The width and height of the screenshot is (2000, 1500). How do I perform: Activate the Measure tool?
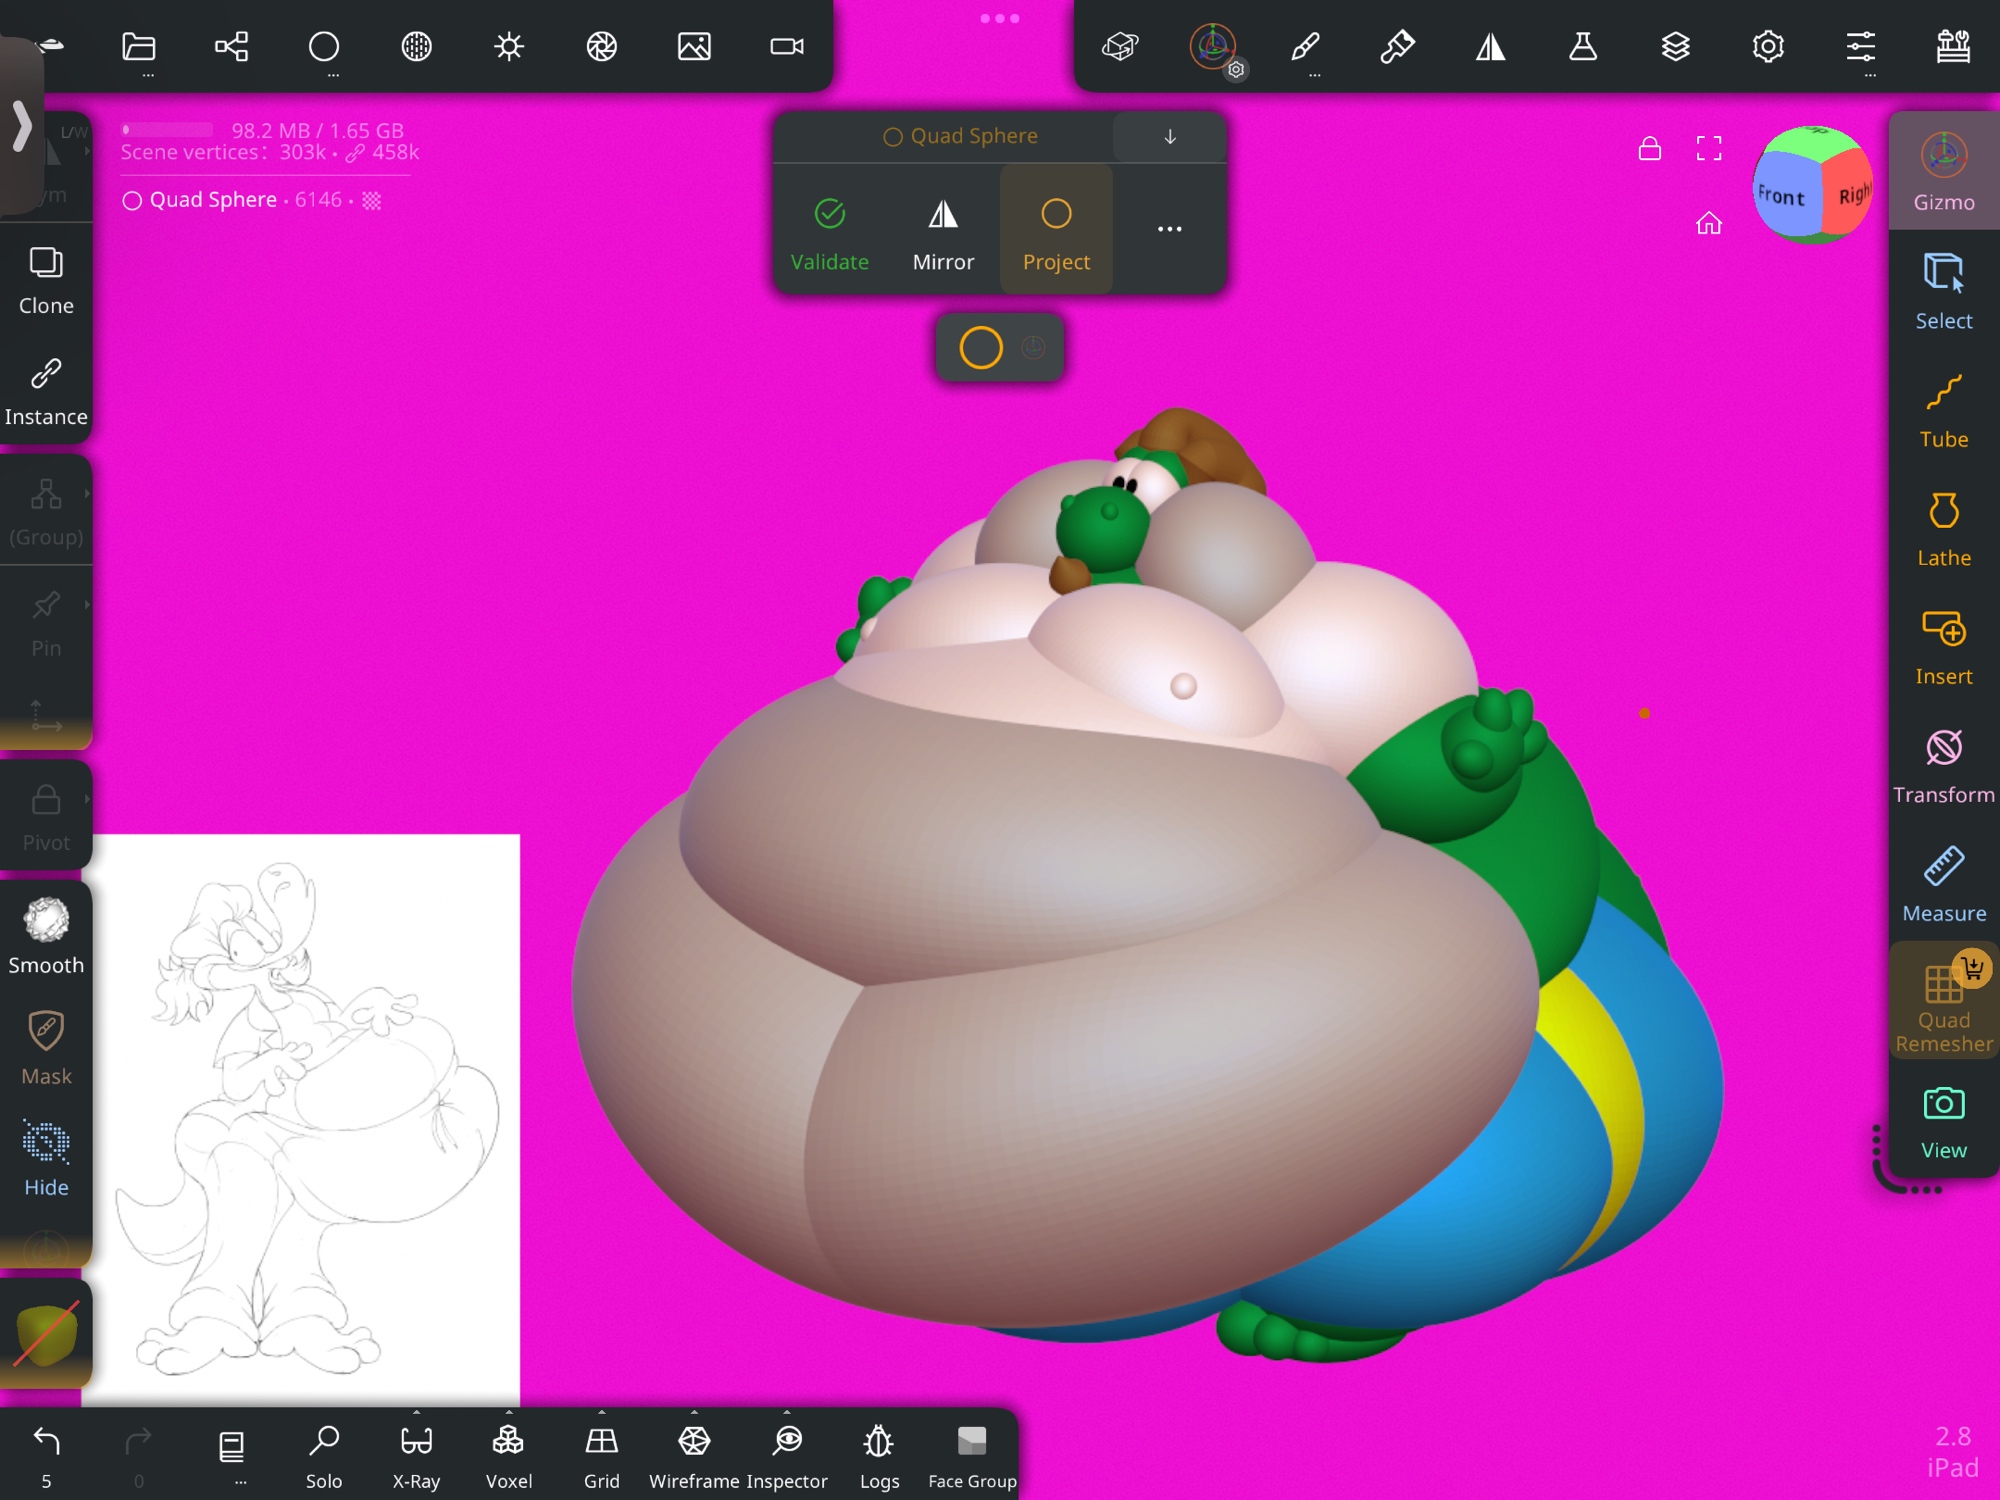[1943, 885]
